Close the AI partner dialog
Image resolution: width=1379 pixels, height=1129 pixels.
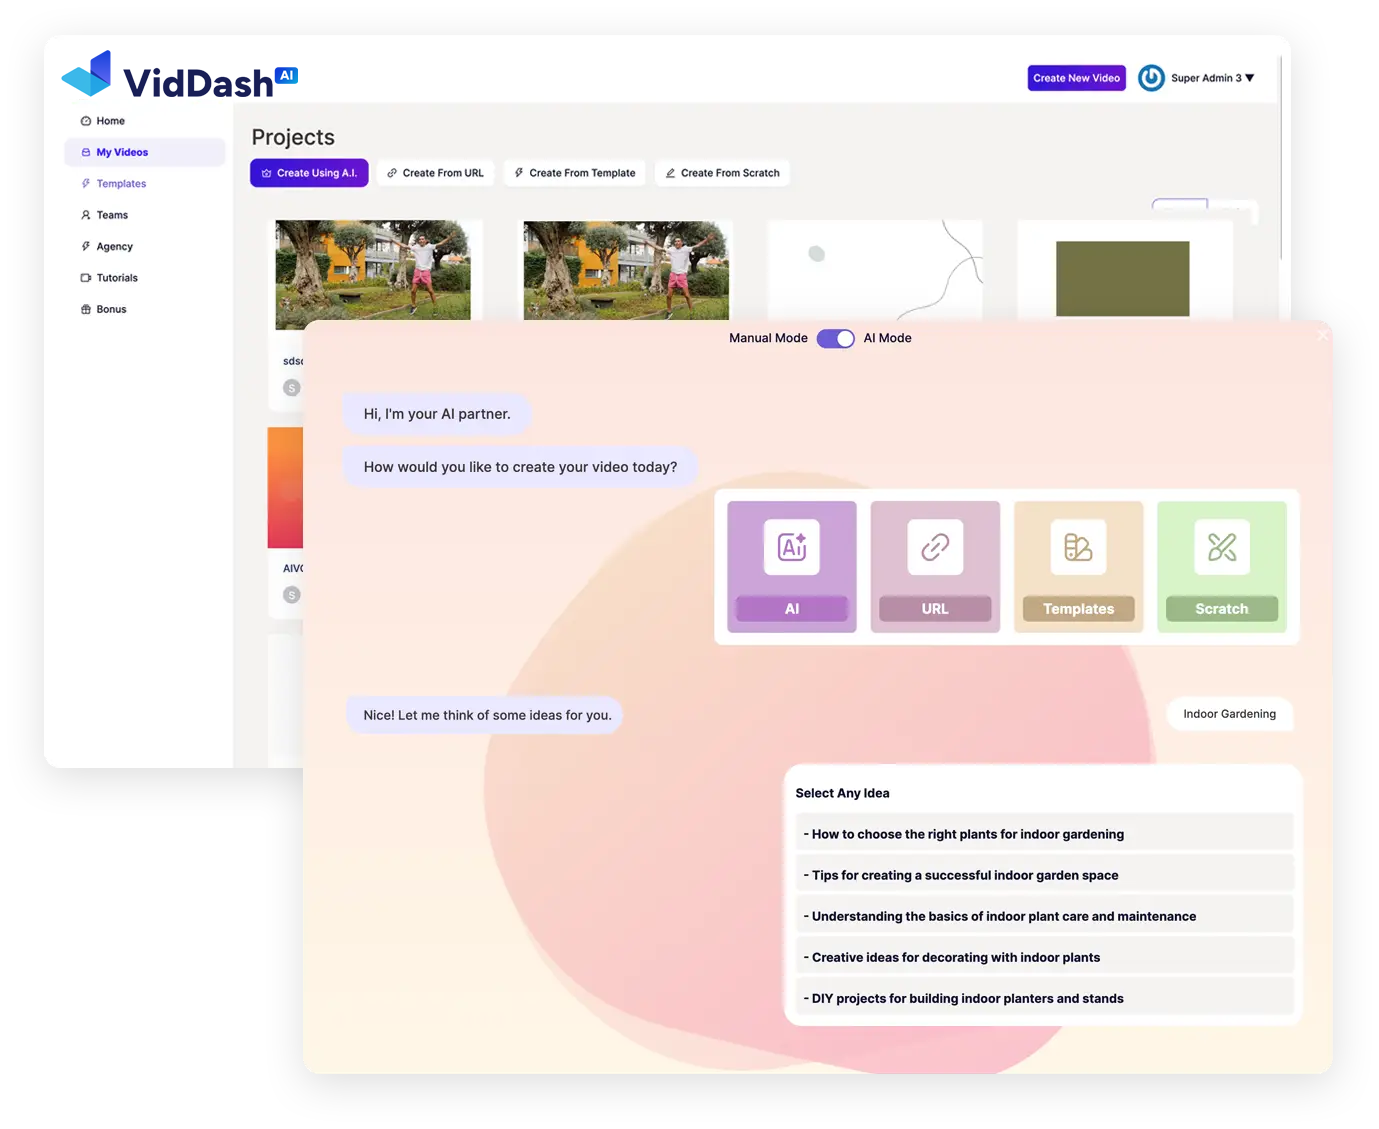coord(1322,335)
